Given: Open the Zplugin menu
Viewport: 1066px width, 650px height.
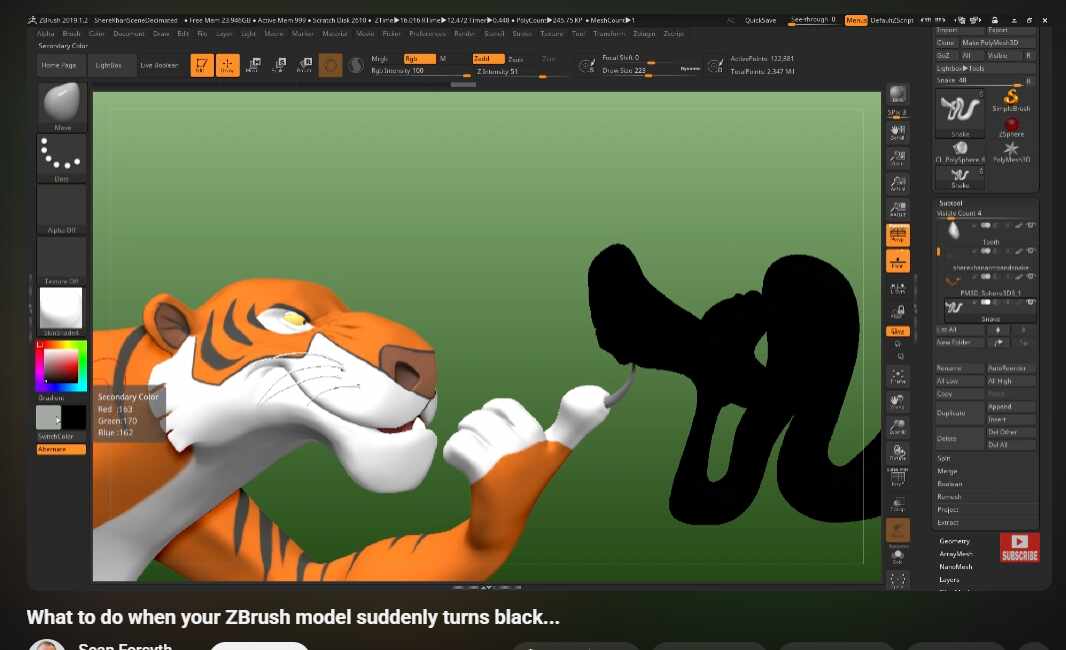Looking at the screenshot, I should pos(644,33).
